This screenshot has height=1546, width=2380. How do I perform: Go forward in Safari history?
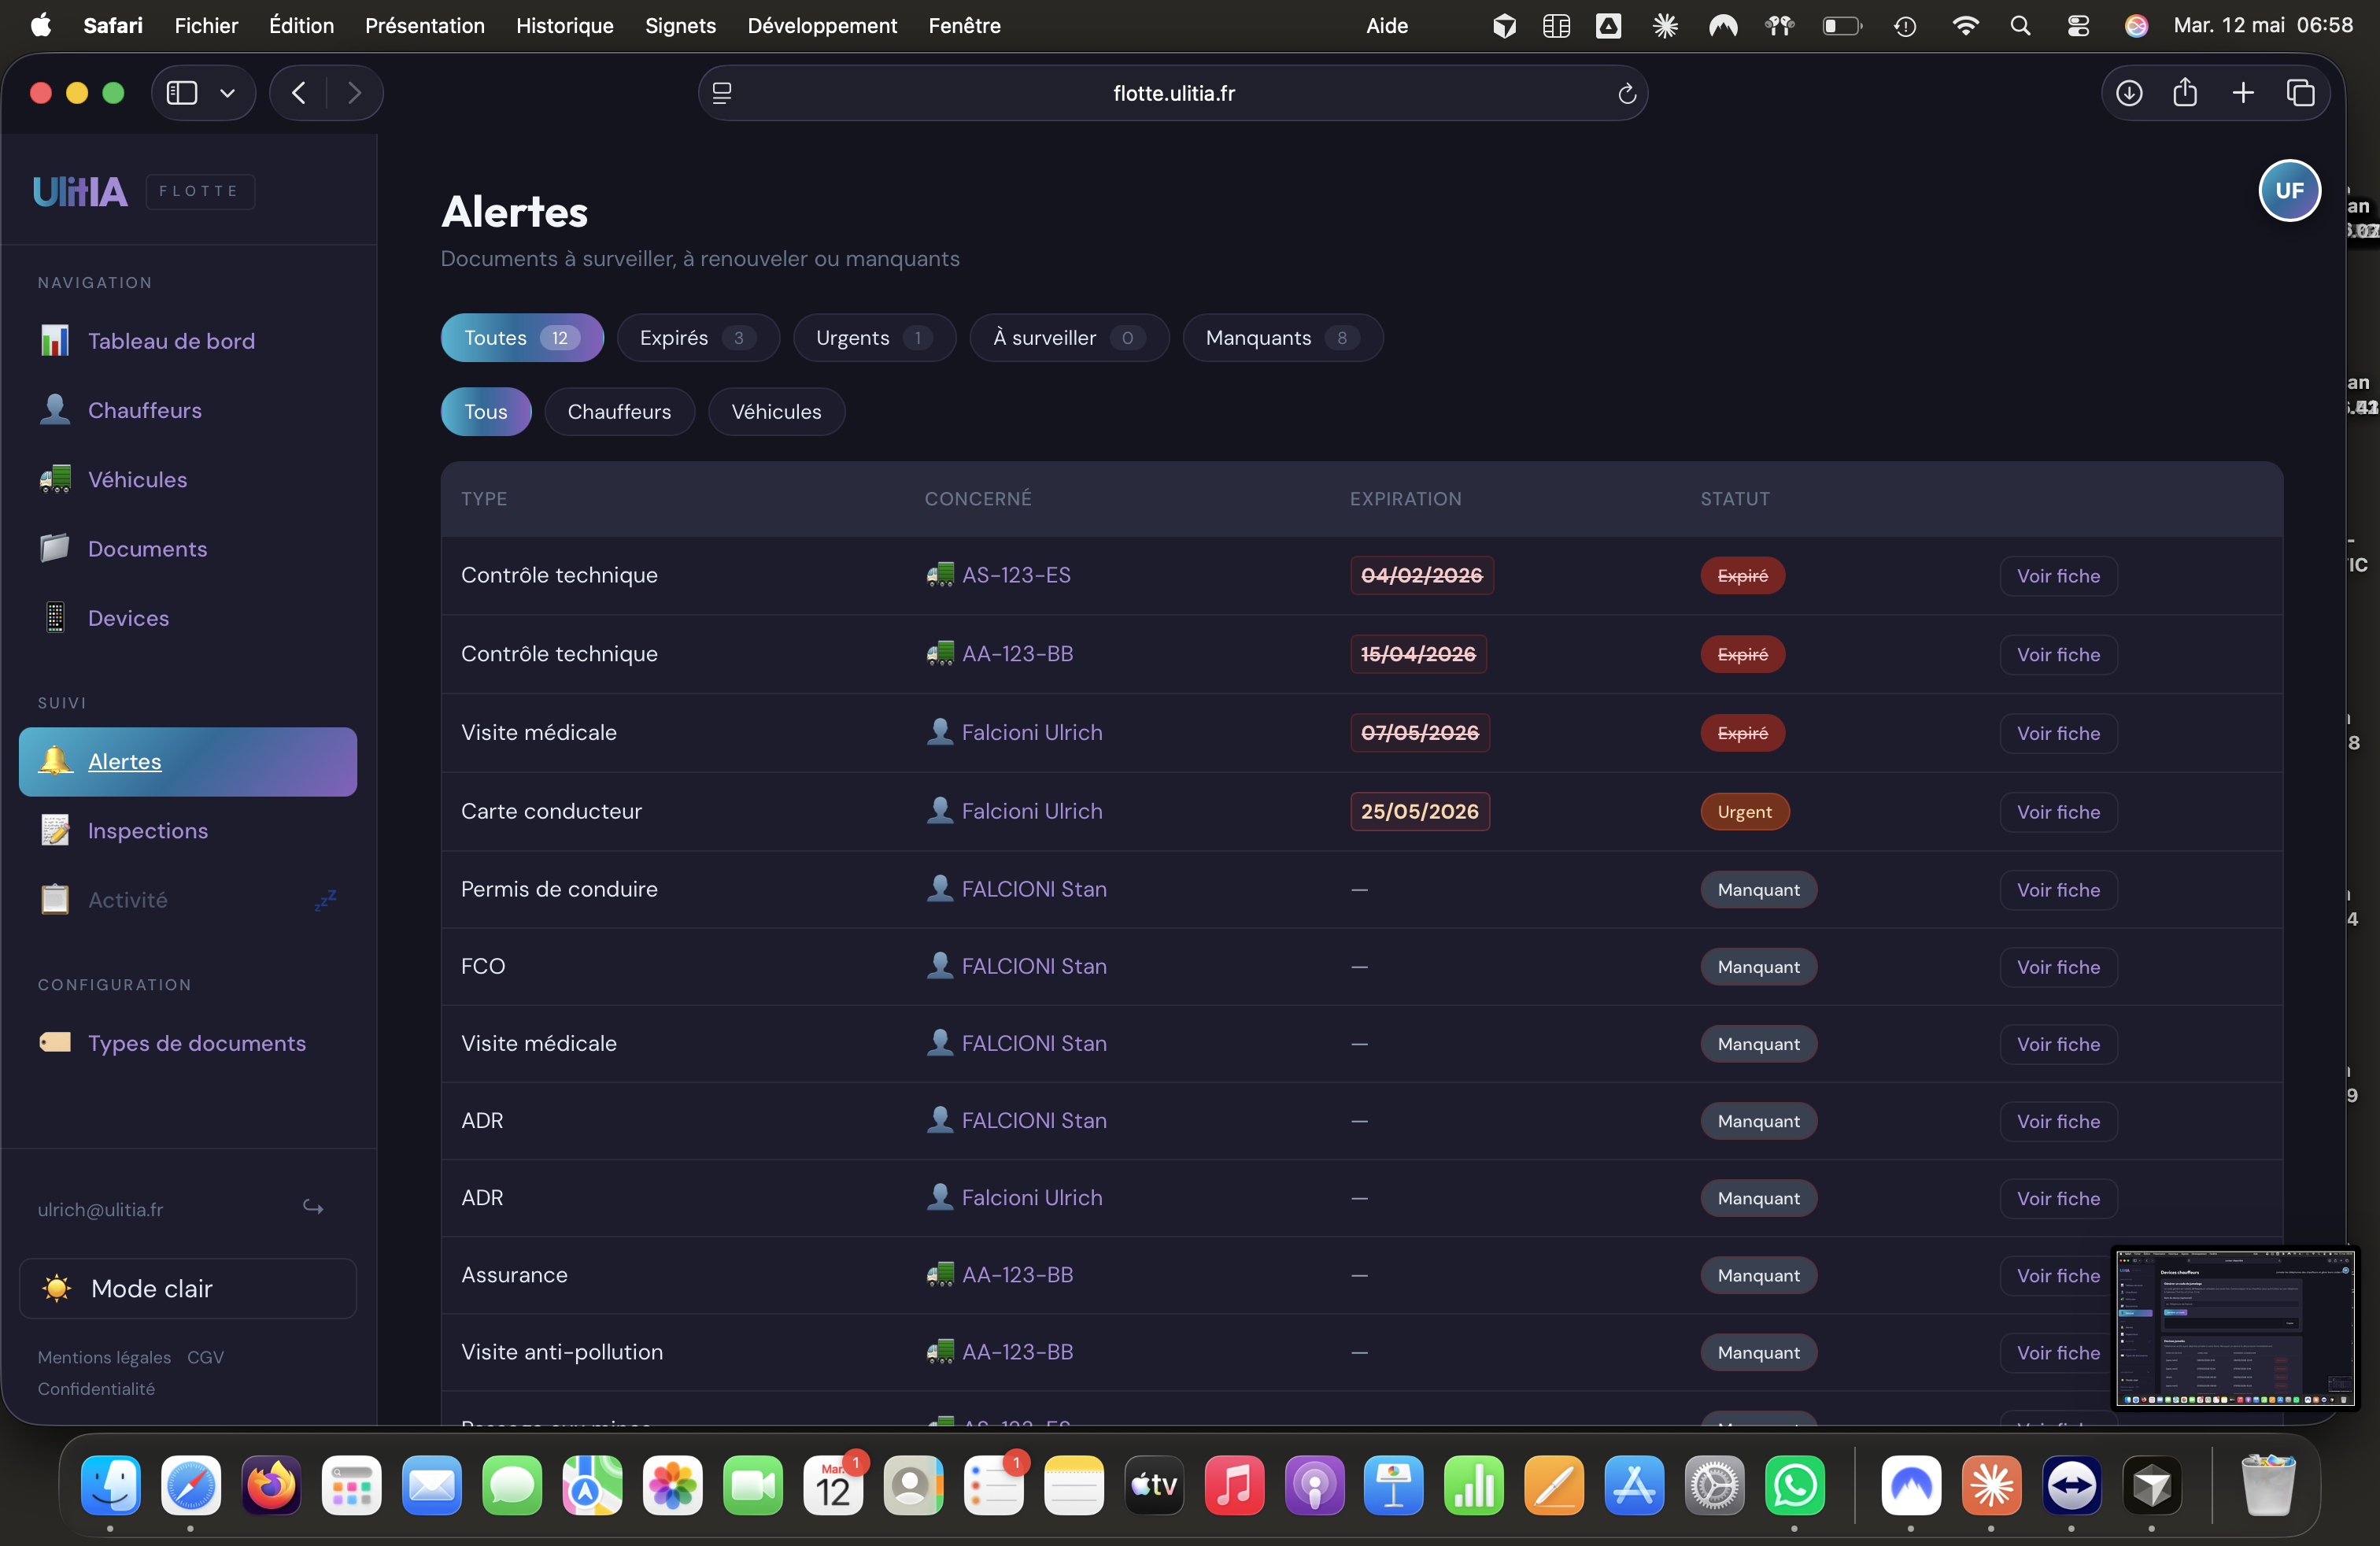(x=354, y=93)
